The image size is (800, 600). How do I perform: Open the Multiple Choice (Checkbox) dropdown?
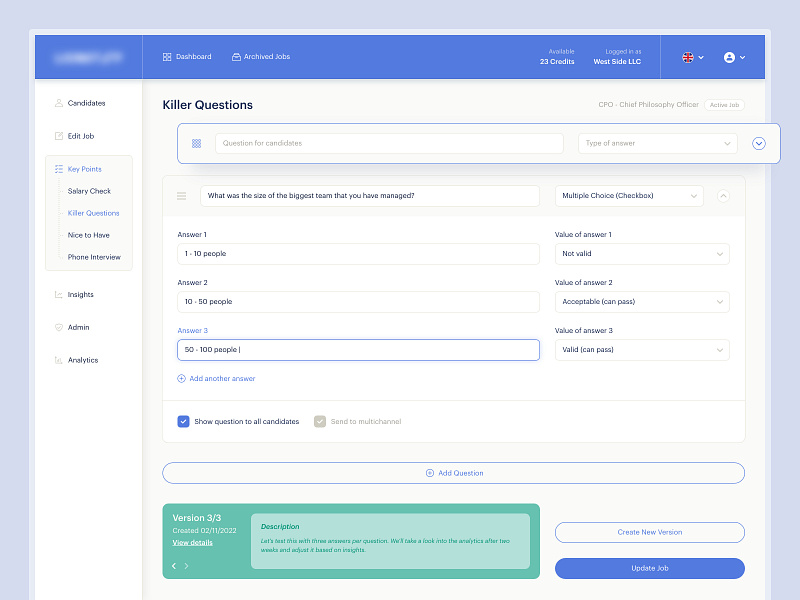tap(630, 196)
